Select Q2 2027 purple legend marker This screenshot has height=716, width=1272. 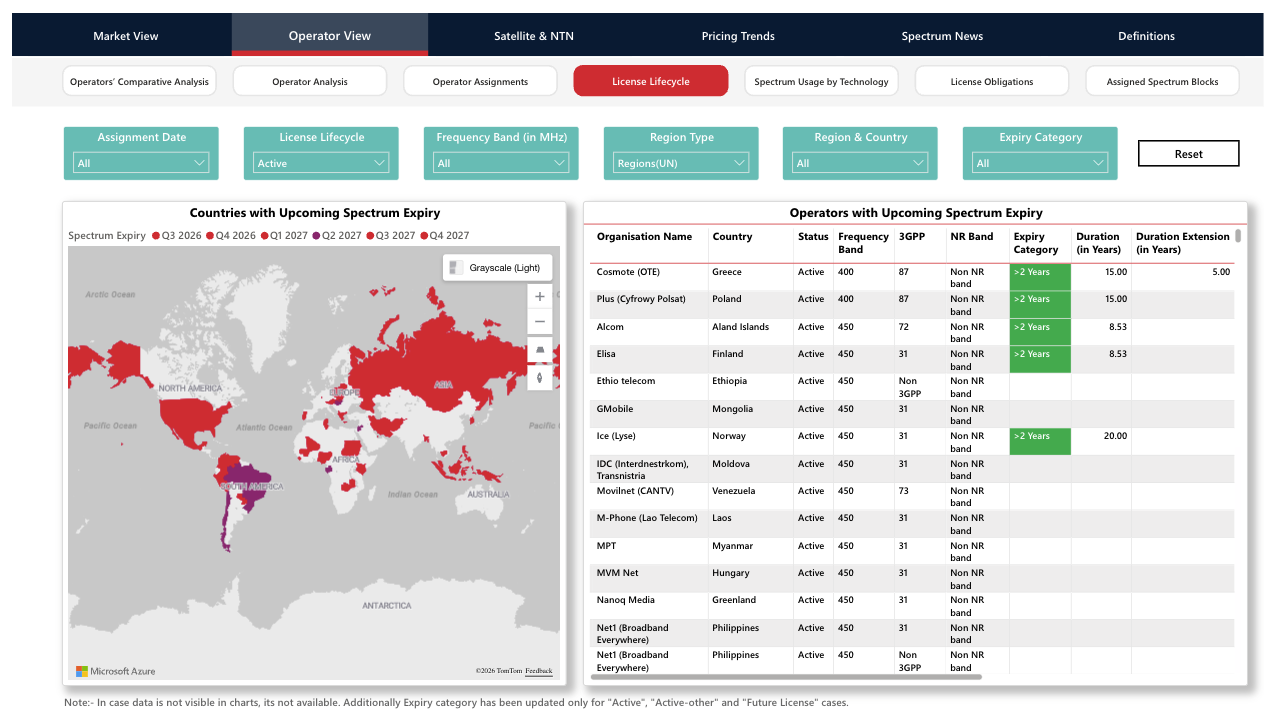[x=316, y=236]
